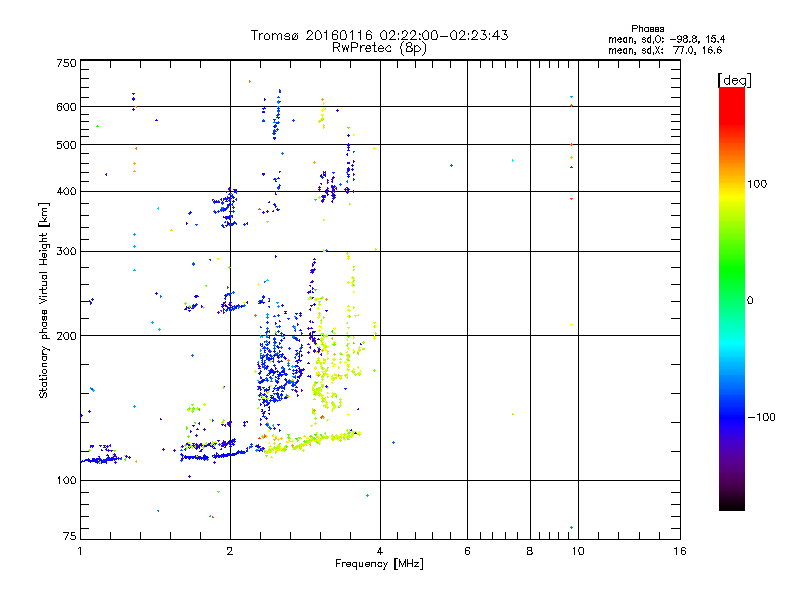This screenshot has height=600, width=800.
Task: Click the colorbar tick label "0"
Action: (750, 300)
